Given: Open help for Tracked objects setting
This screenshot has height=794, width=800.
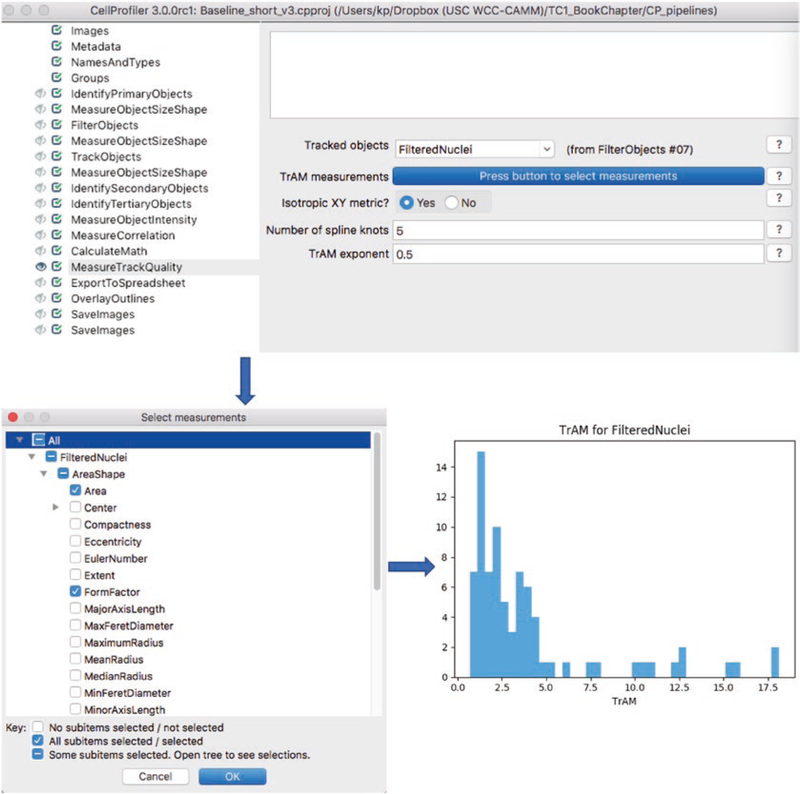Looking at the screenshot, I should tap(778, 146).
